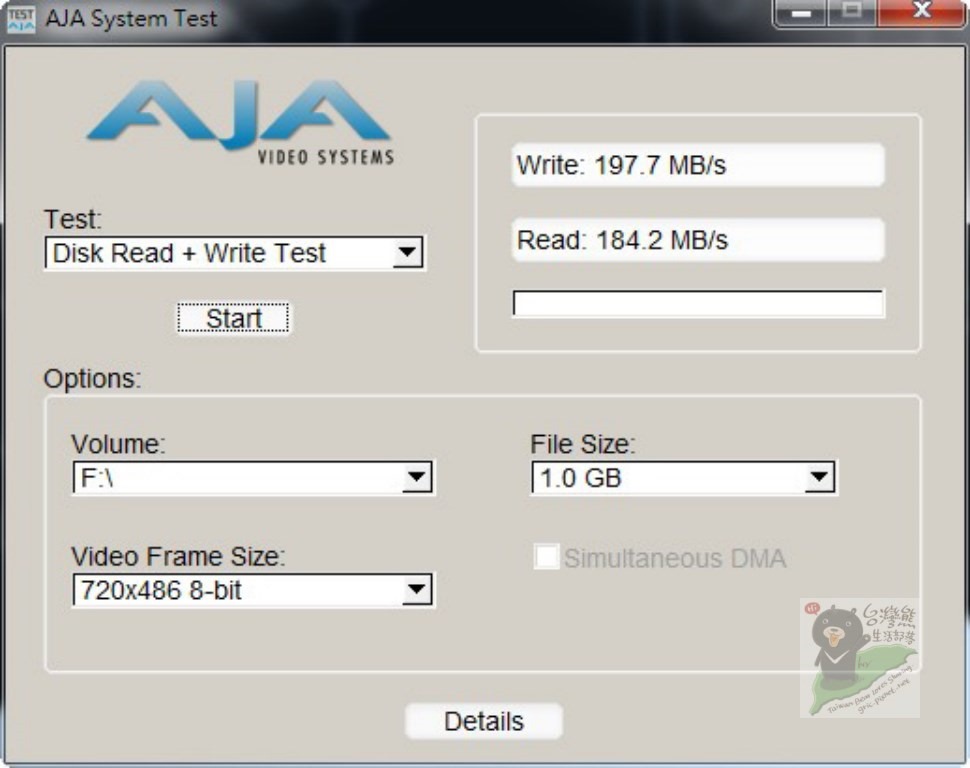
Task: Start the disk test
Action: tap(233, 318)
